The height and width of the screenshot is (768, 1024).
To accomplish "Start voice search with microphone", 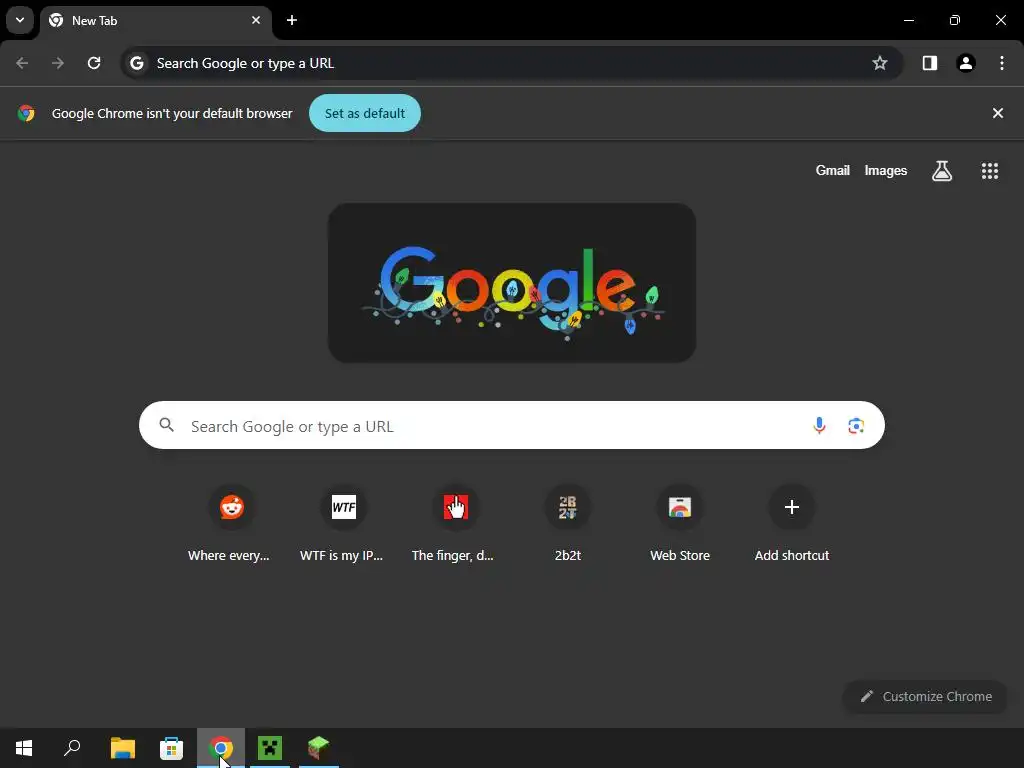I will [819, 426].
